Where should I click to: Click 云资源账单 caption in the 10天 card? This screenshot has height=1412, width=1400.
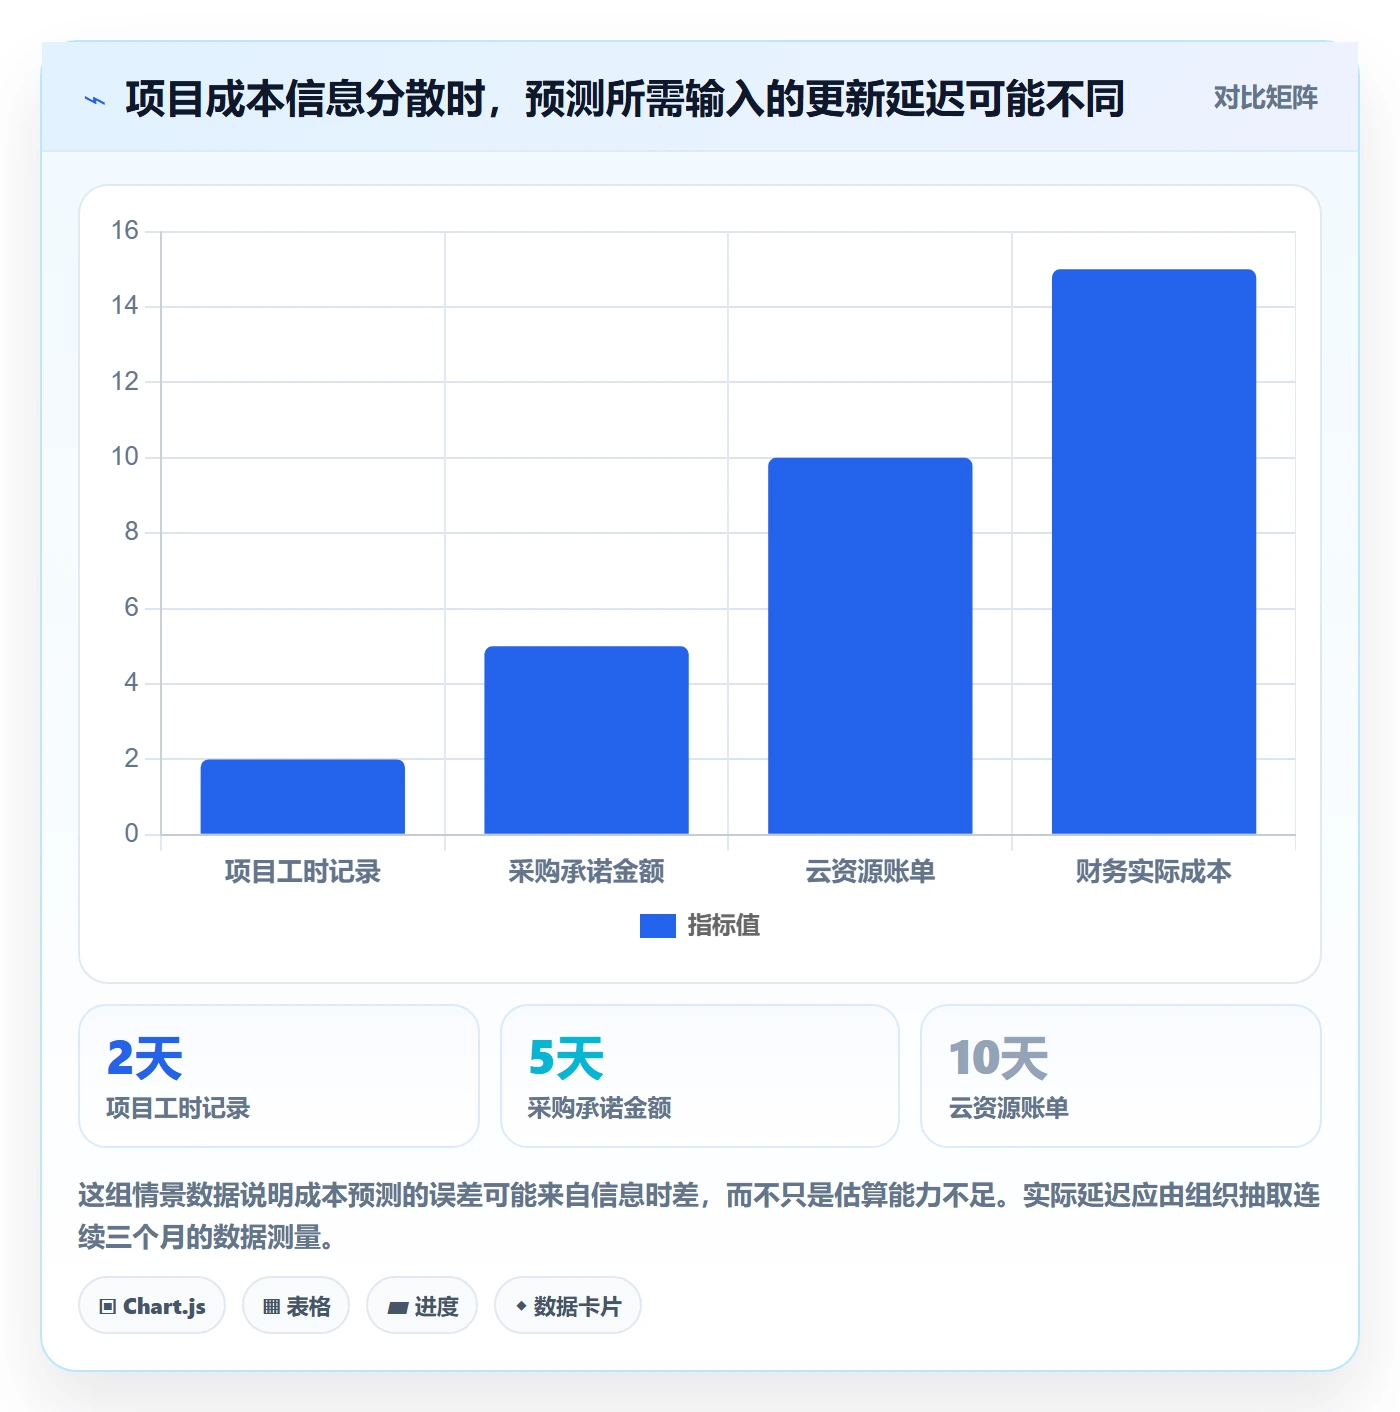point(1008,1108)
